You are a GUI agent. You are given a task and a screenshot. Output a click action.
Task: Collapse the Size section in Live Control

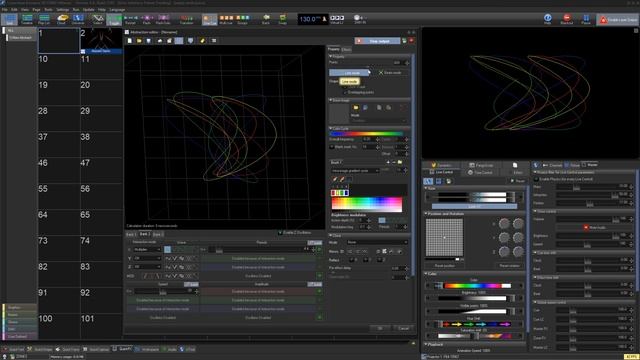click(x=426, y=189)
